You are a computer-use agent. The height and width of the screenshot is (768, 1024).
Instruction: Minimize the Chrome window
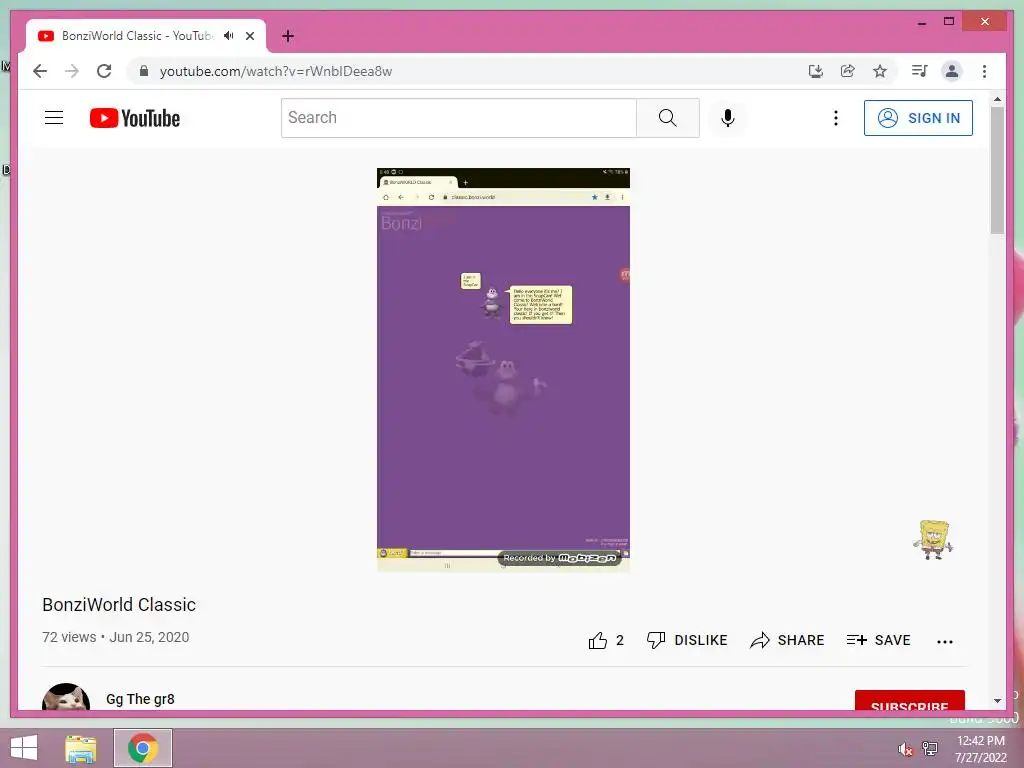pyautogui.click(x=921, y=22)
